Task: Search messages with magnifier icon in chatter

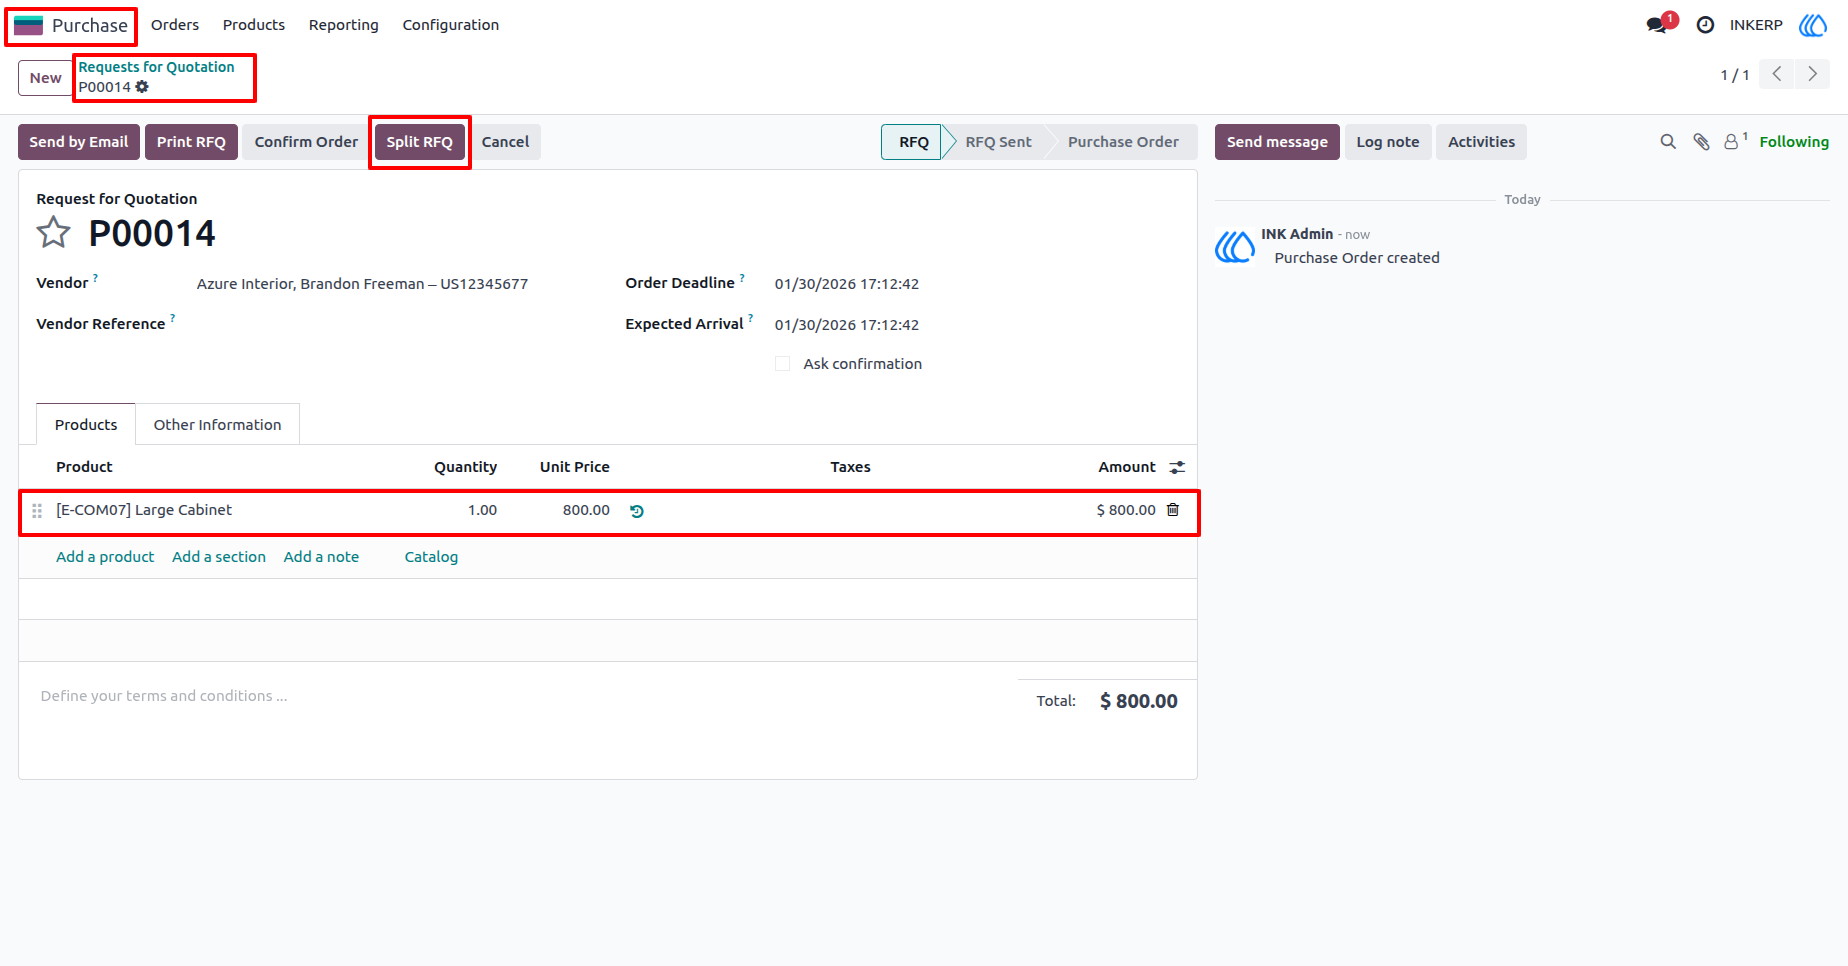Action: click(1668, 142)
